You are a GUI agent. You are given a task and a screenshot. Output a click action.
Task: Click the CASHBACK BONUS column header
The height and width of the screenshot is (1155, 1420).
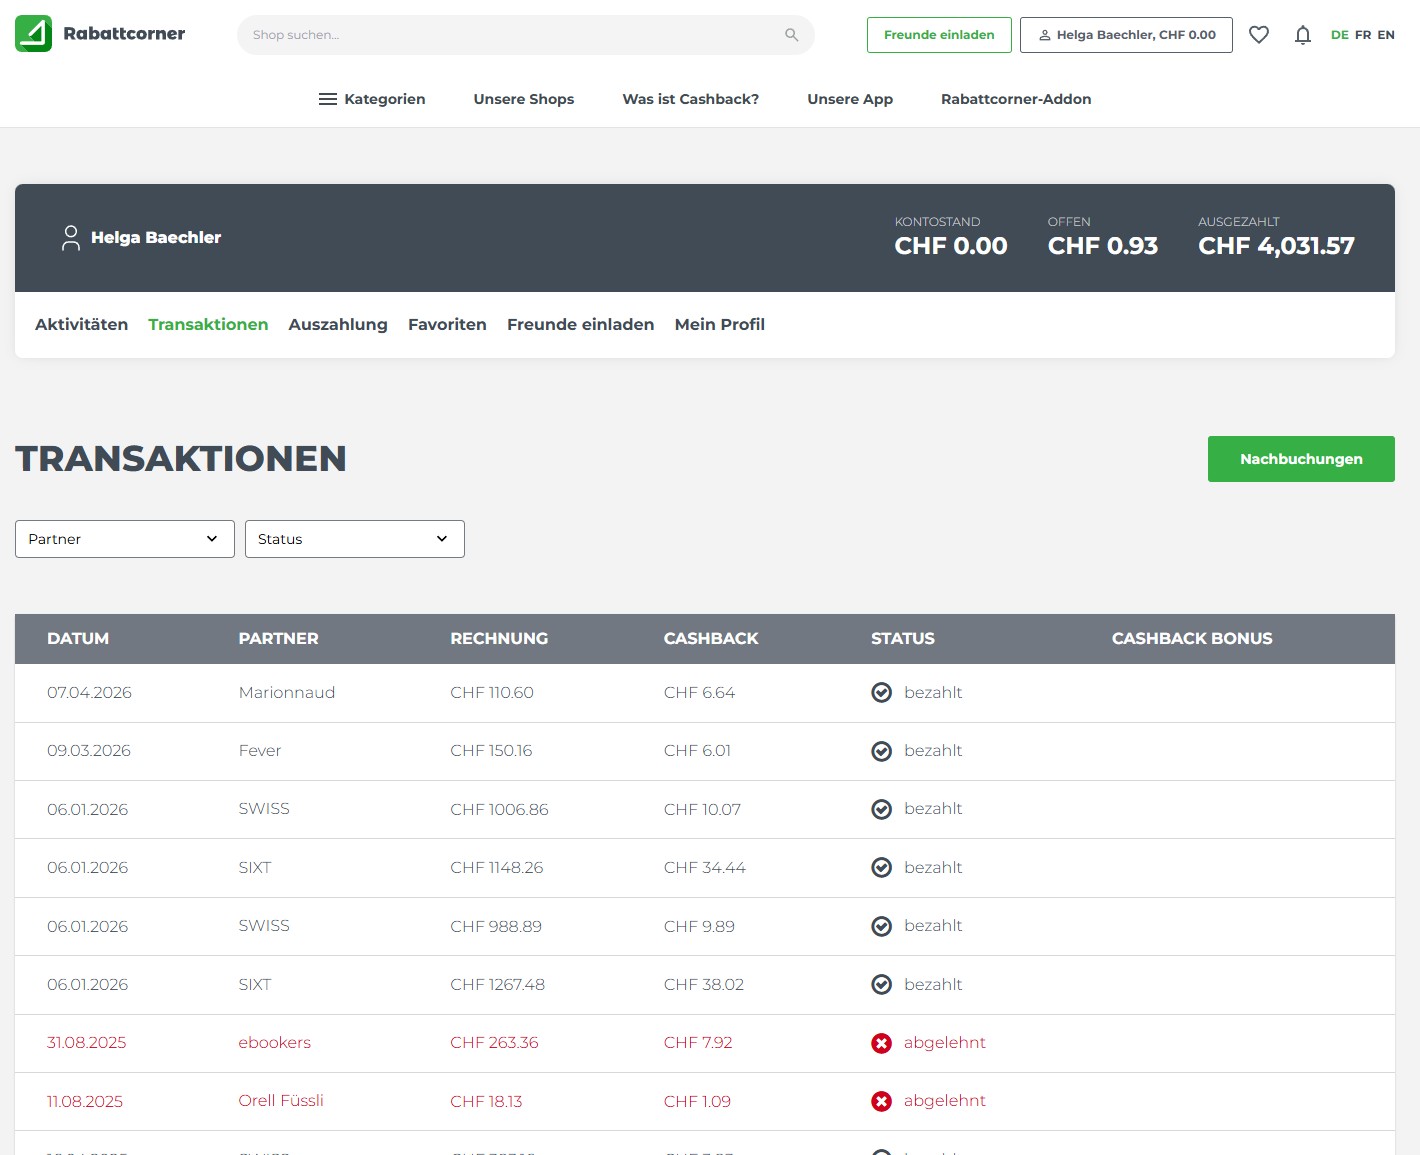click(1192, 639)
